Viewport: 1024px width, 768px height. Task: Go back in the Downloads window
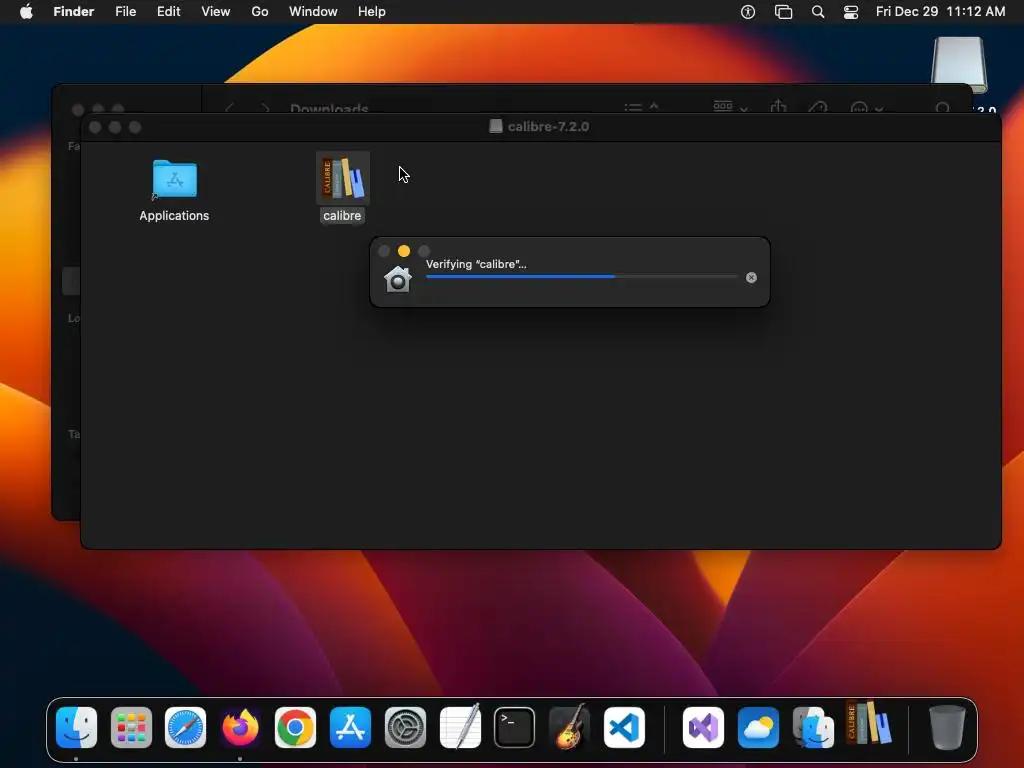[x=230, y=108]
